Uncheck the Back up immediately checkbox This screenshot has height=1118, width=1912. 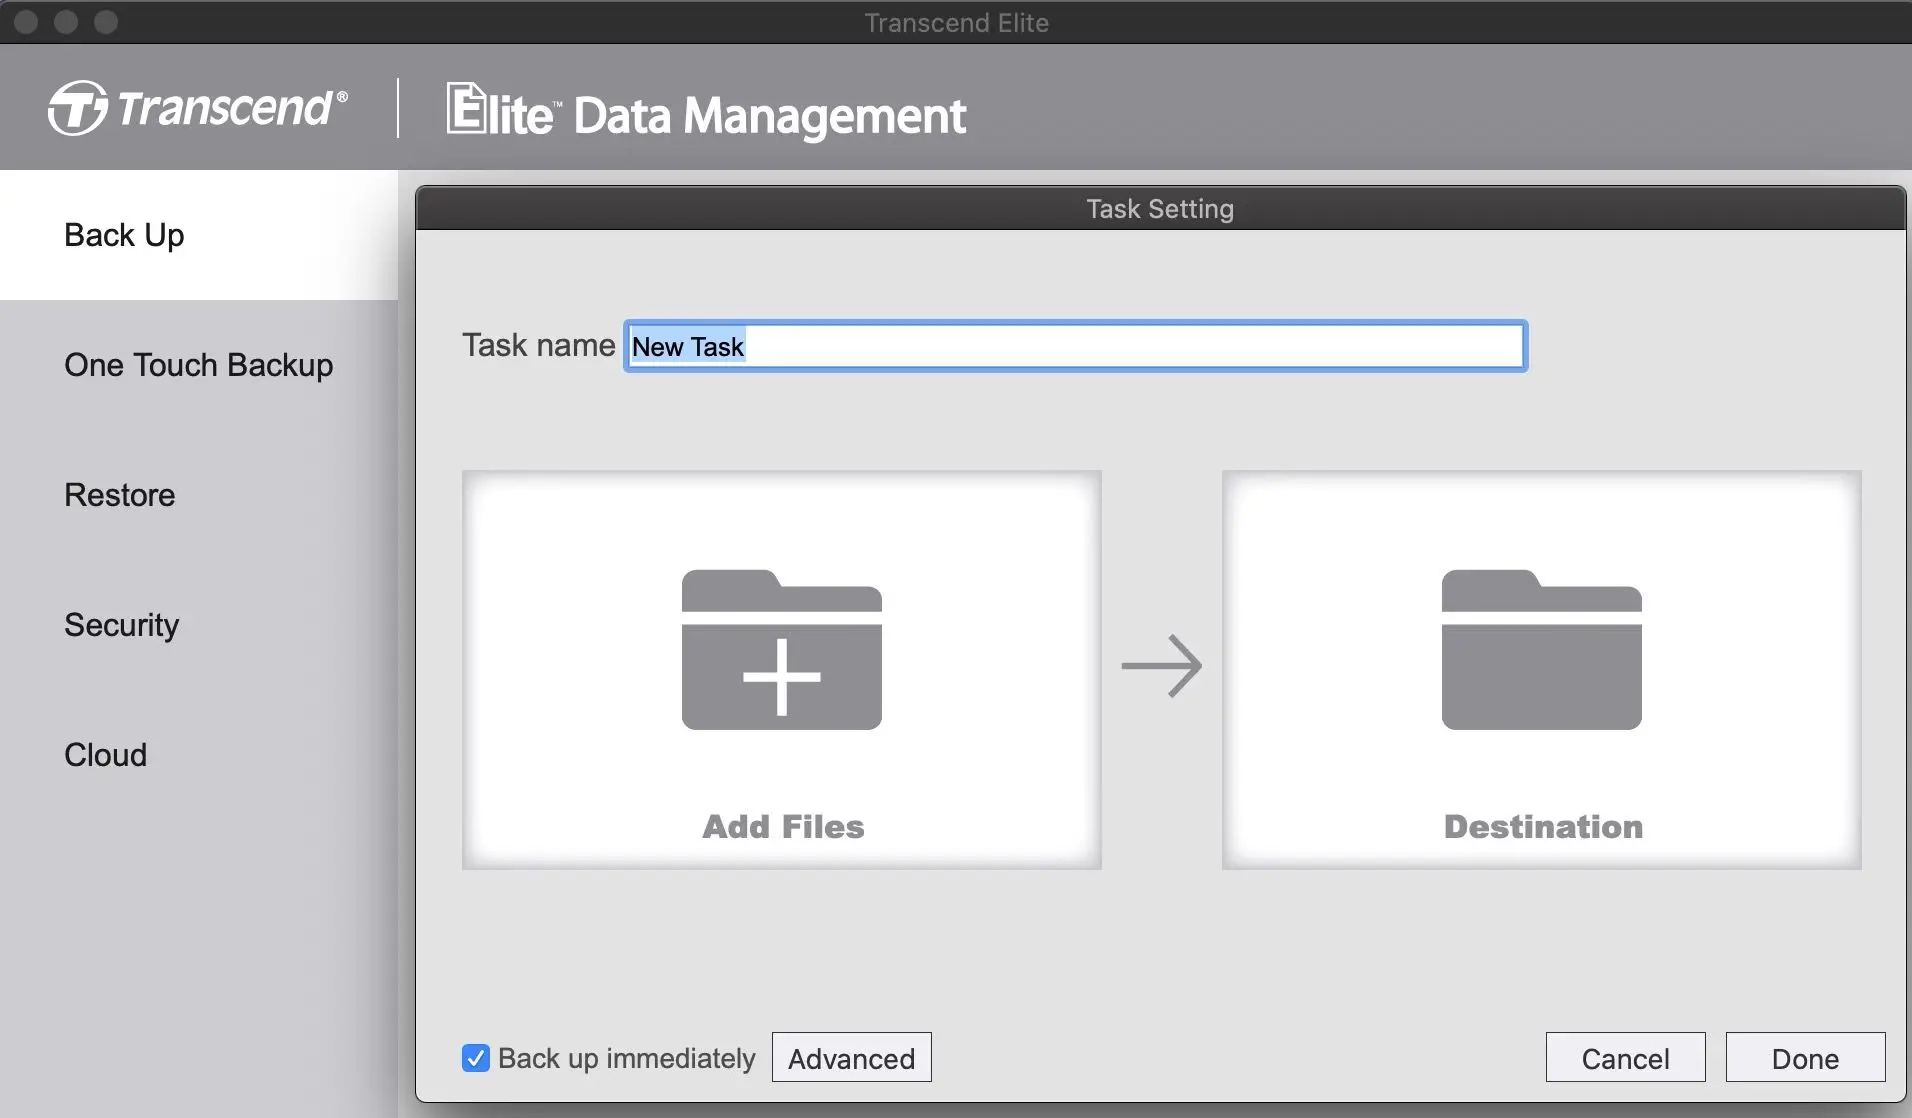point(476,1058)
